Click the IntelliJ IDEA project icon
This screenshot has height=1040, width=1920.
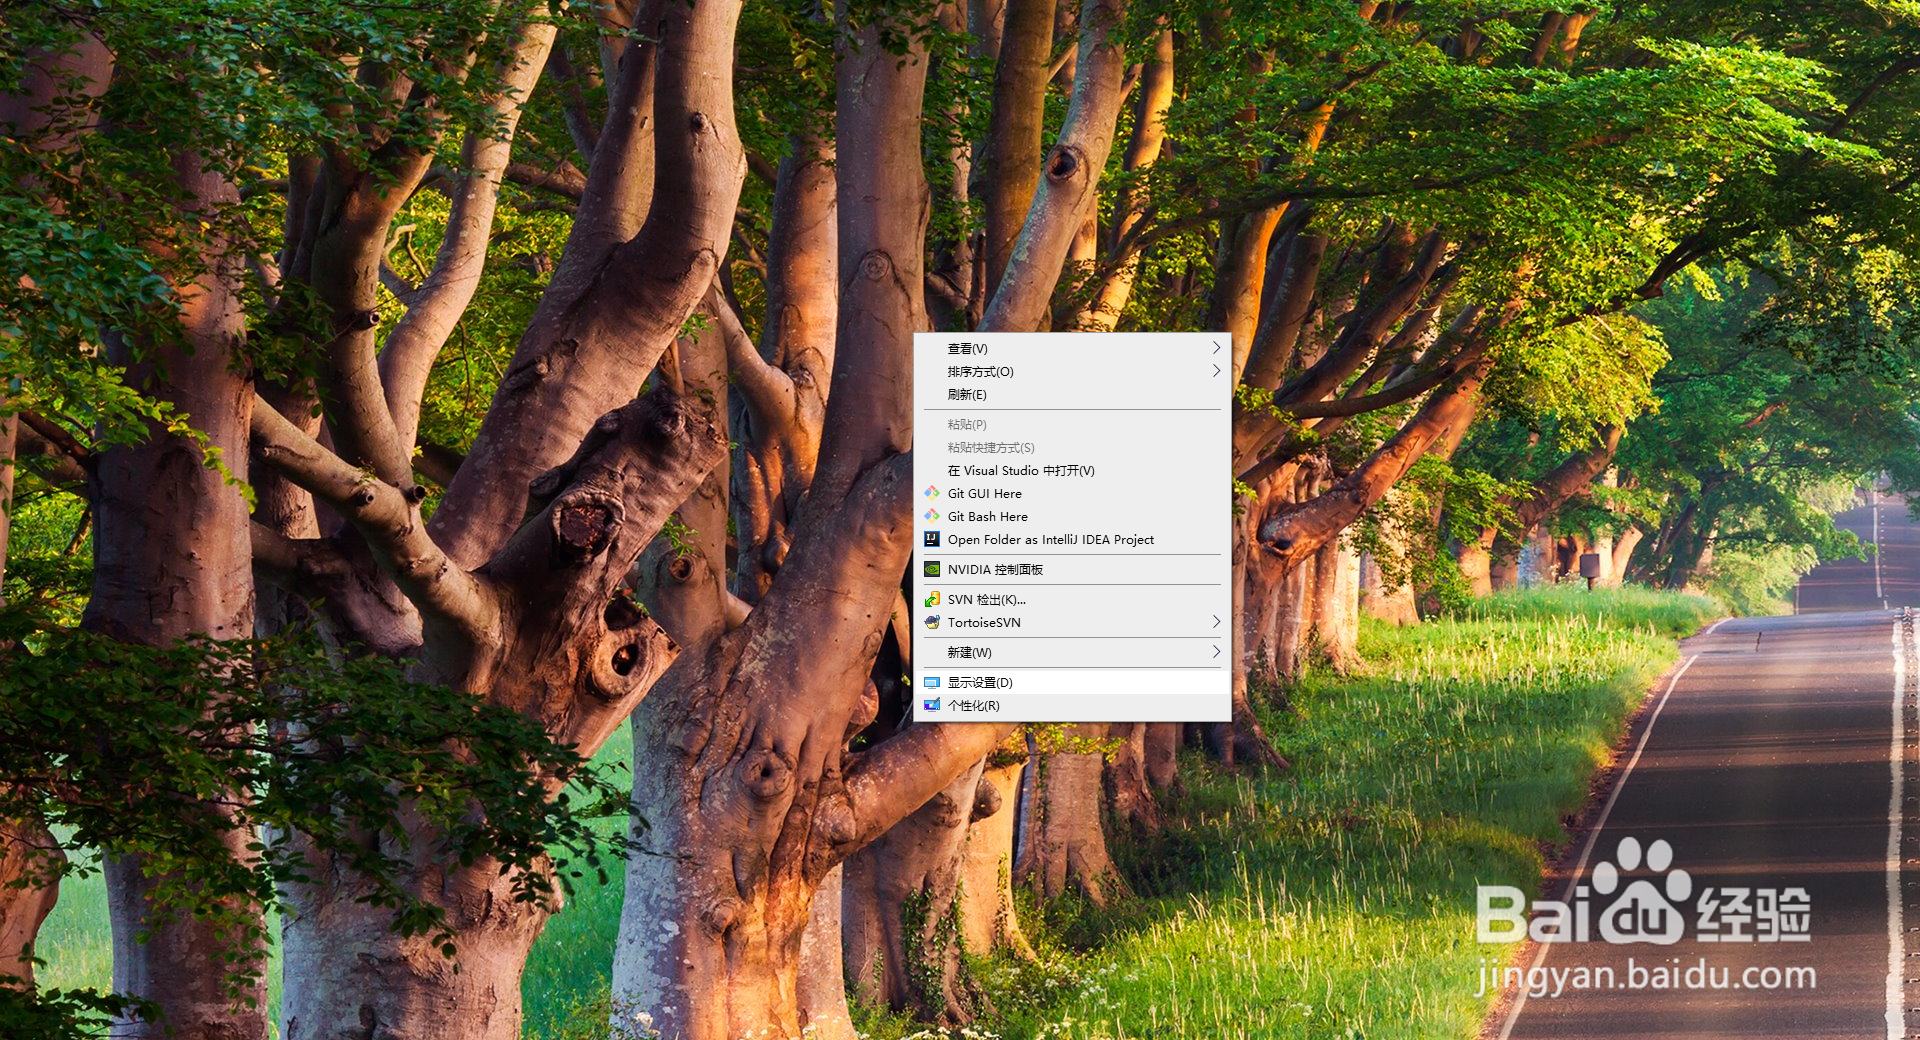pos(932,539)
